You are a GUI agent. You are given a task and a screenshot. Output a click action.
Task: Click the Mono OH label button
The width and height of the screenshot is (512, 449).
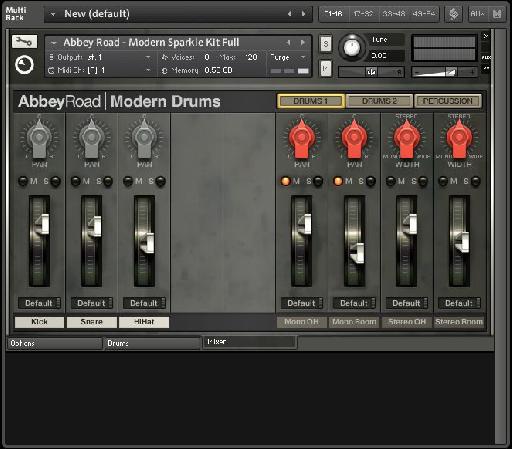pyautogui.click(x=302, y=322)
